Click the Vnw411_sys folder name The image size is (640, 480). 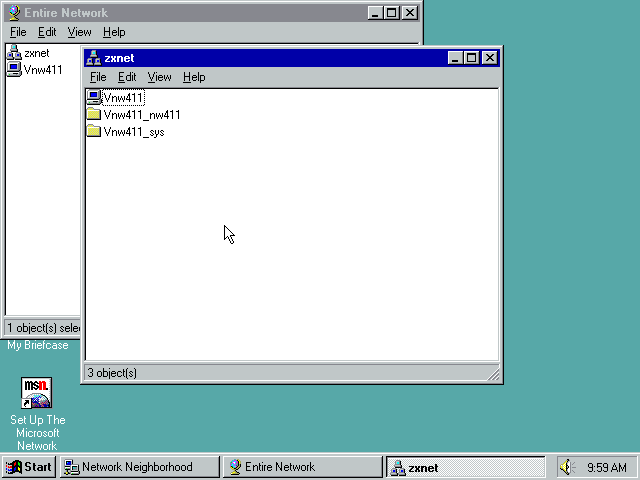(x=134, y=132)
